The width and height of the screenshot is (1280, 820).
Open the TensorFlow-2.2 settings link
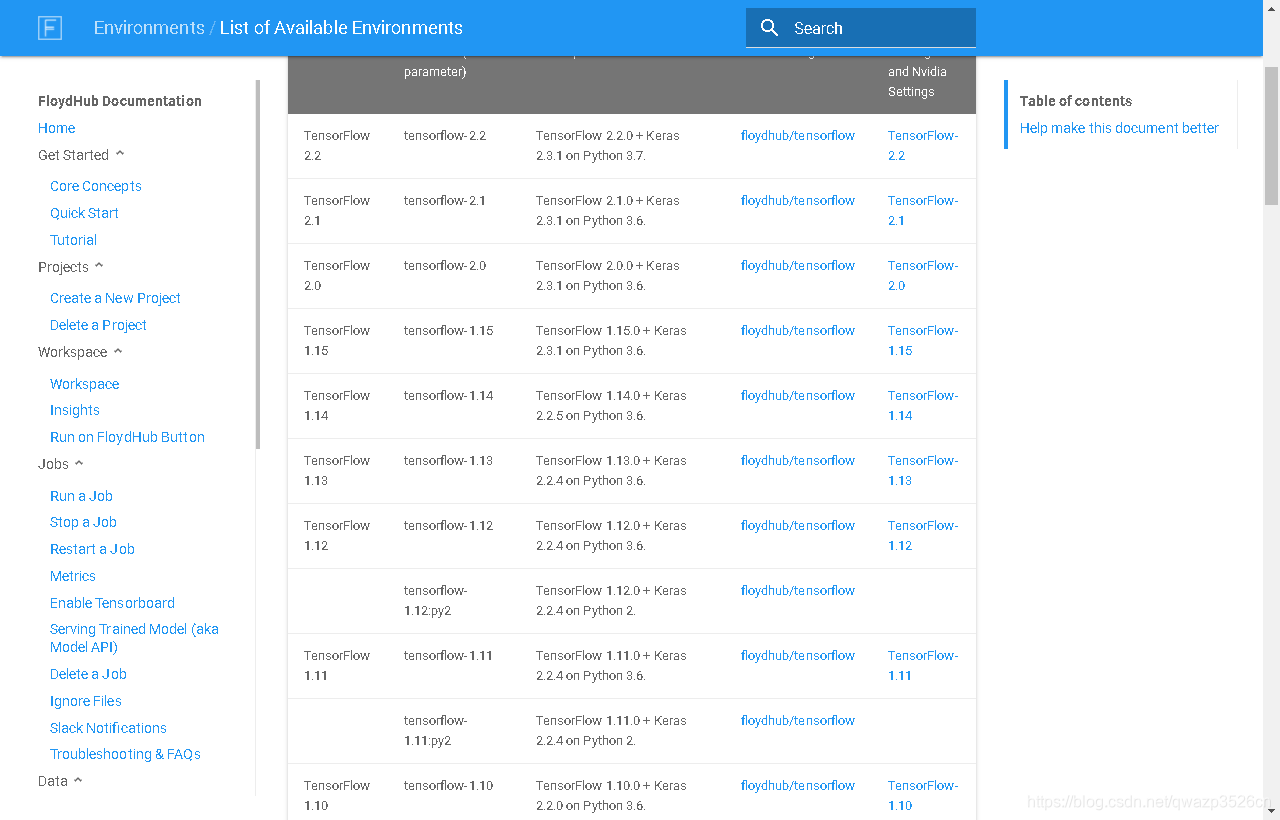point(923,145)
